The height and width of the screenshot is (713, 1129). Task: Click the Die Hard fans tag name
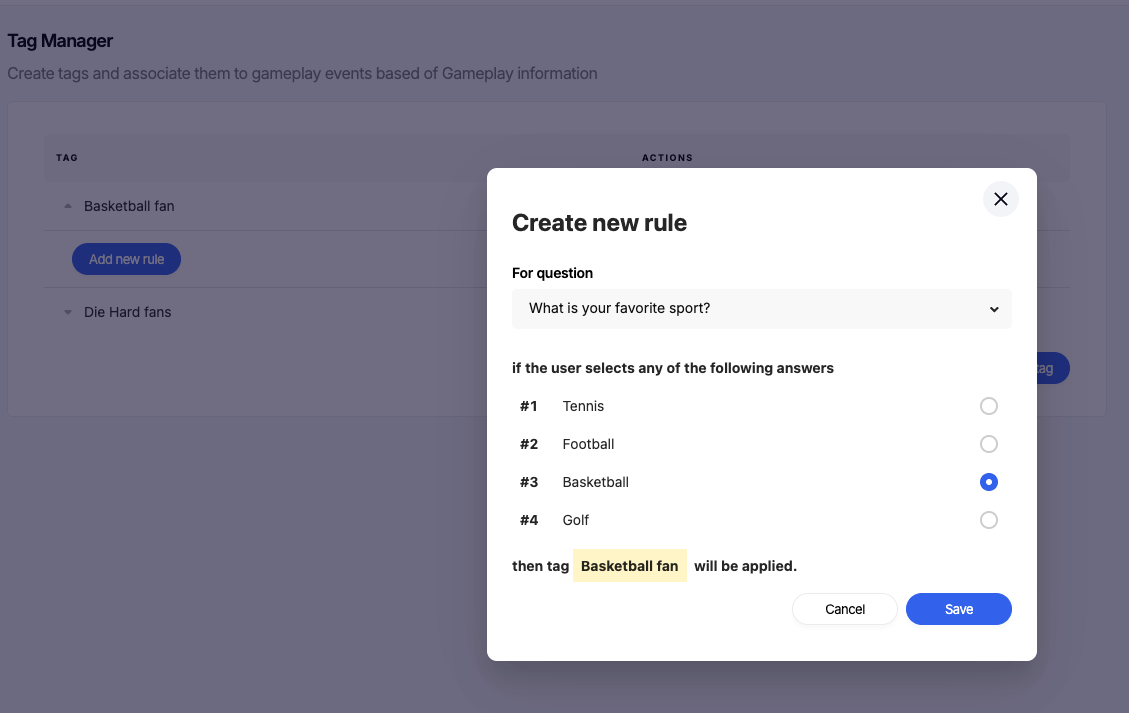click(x=127, y=312)
